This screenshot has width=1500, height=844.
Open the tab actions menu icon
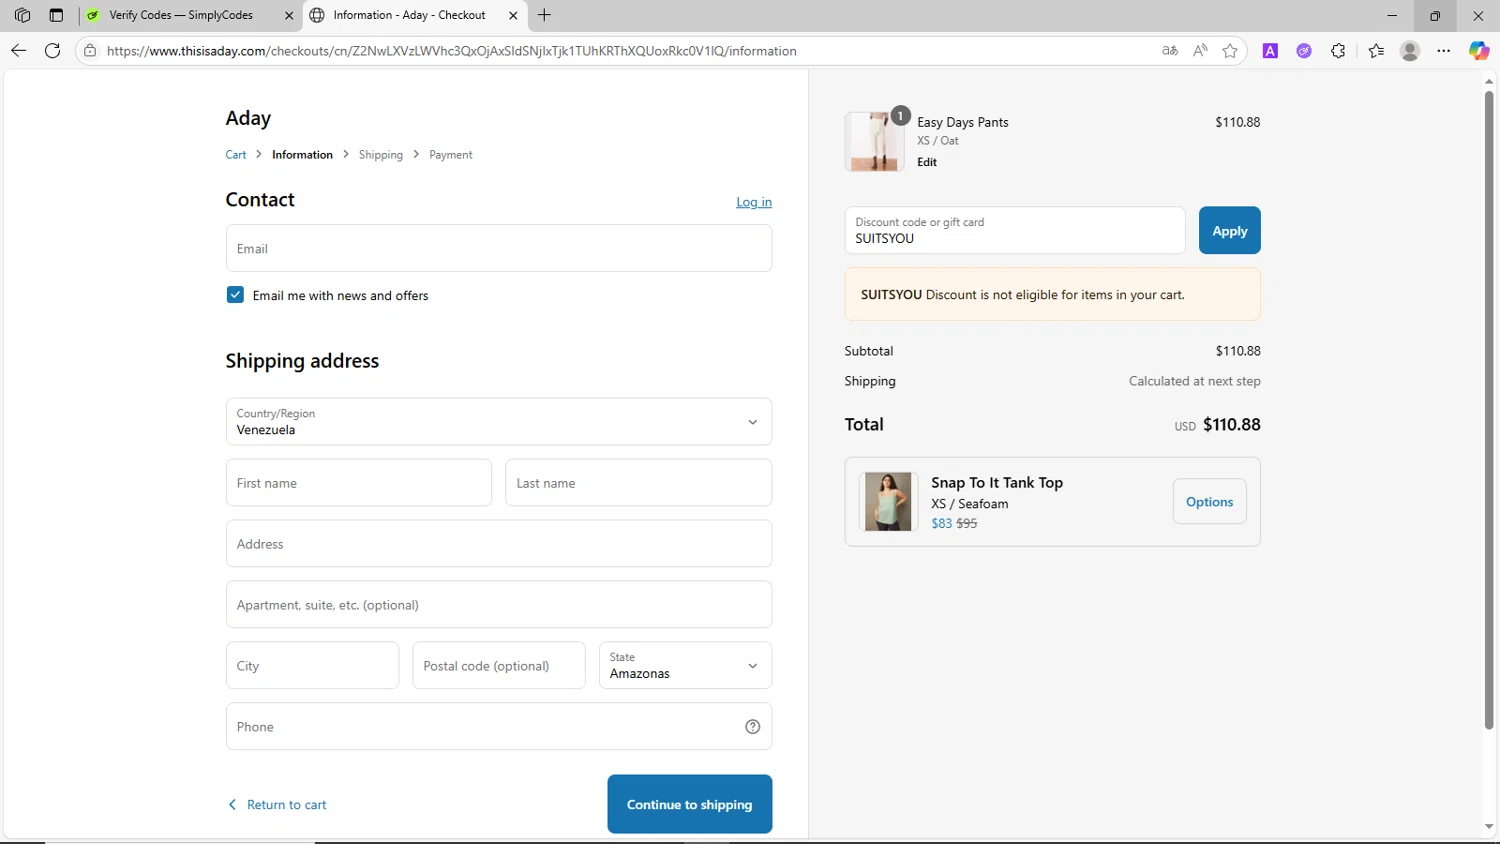pyautogui.click(x=56, y=15)
